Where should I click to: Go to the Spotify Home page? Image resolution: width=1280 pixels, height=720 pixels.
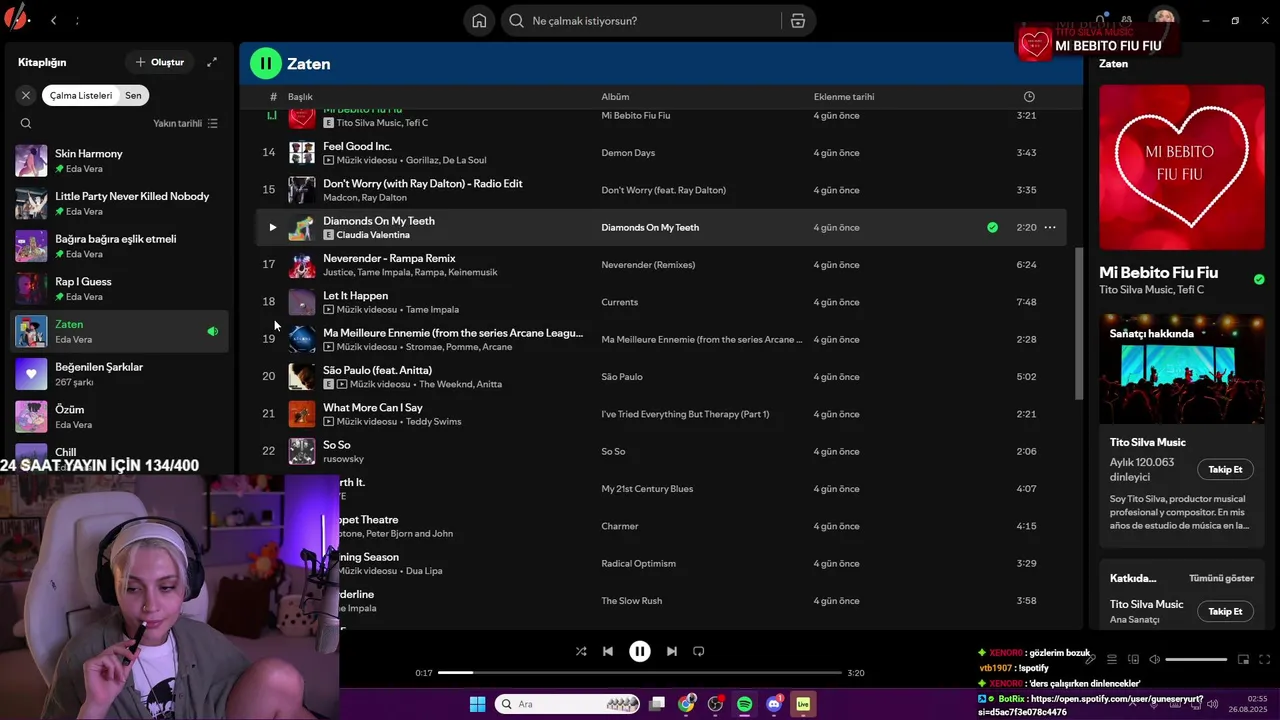(479, 21)
